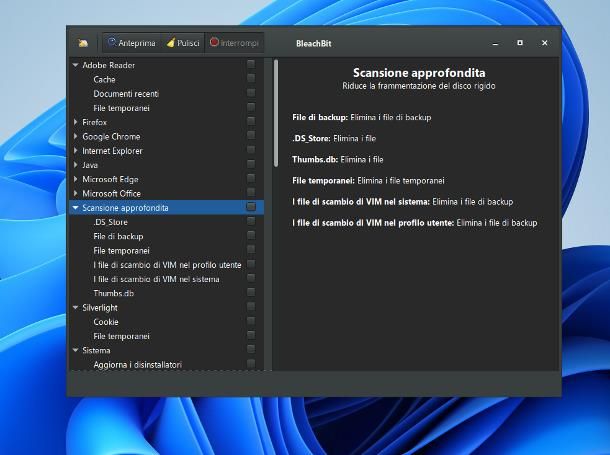
Task: Click the Scansione approfondita heading
Action: pos(419,73)
